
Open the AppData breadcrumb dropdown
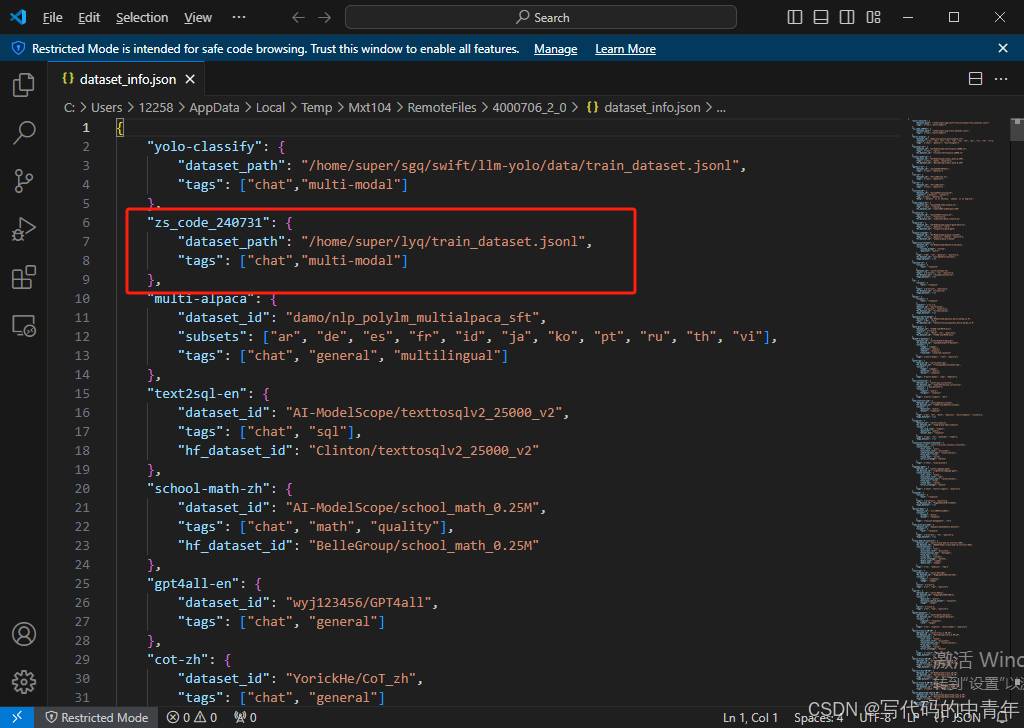pos(214,107)
